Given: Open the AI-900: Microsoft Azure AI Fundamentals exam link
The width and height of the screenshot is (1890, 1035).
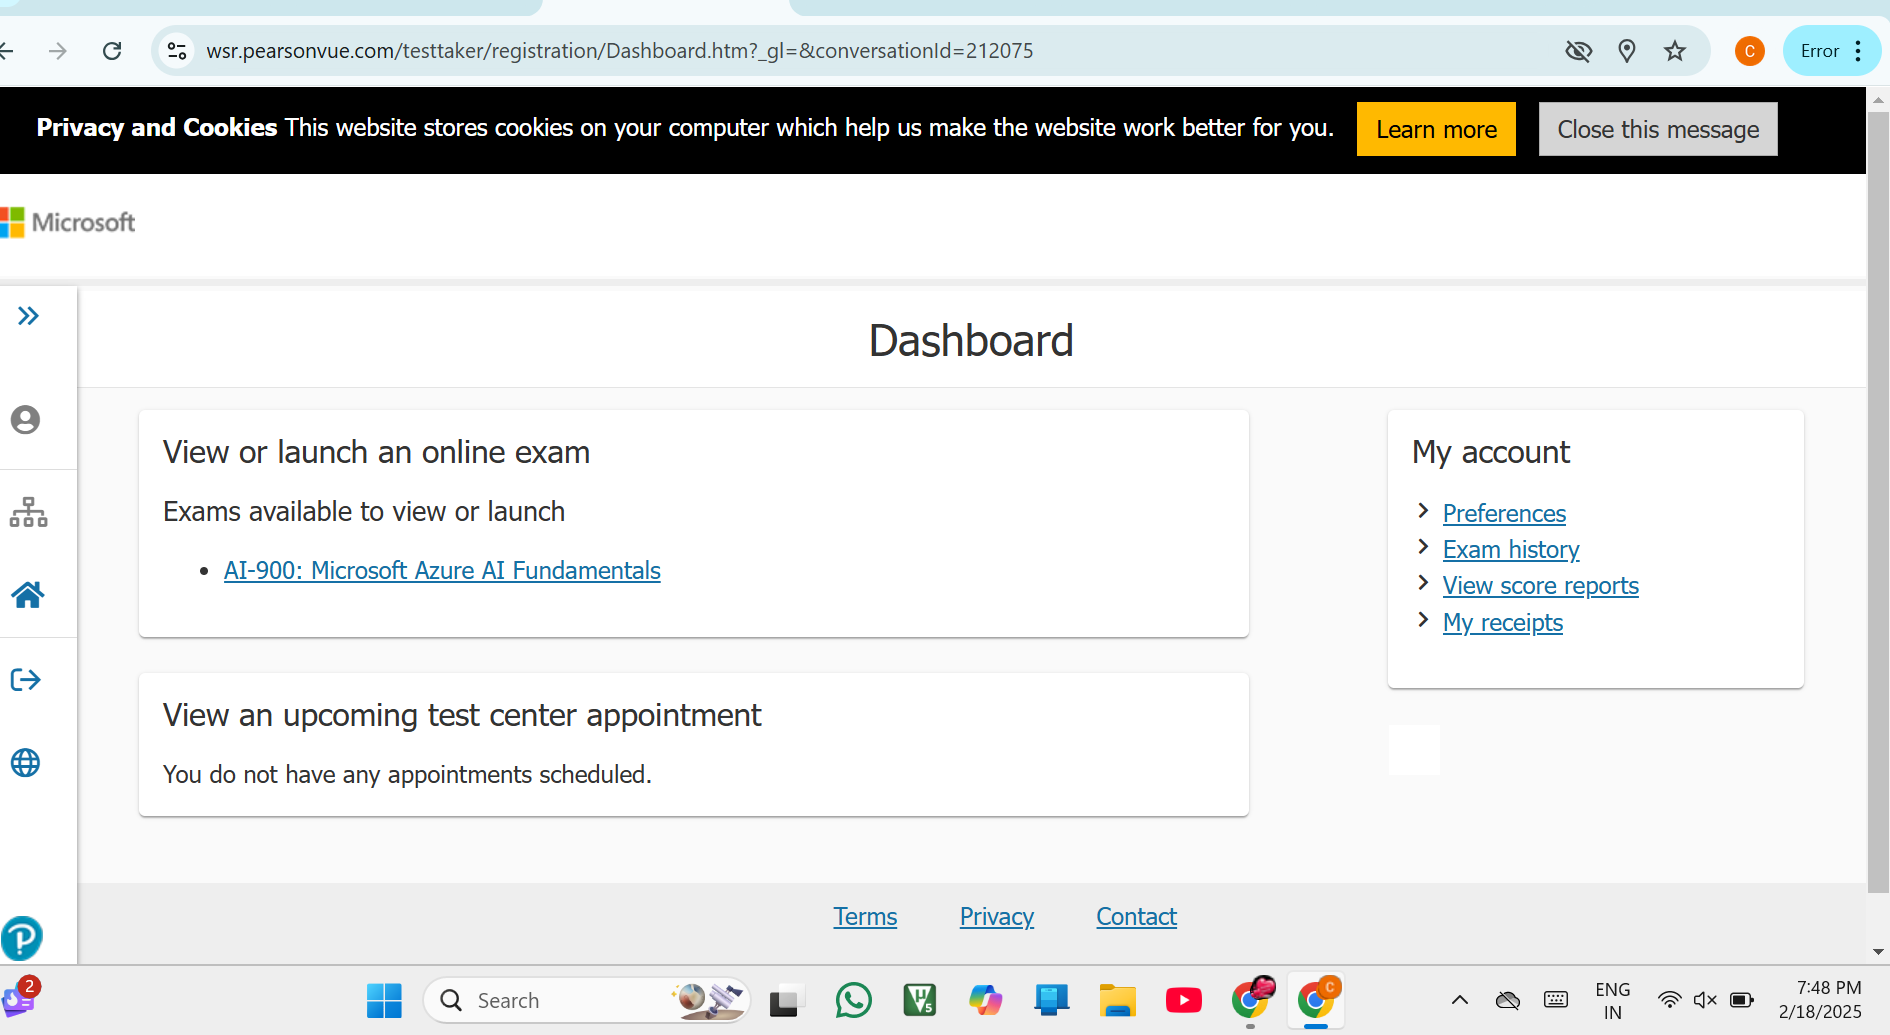Looking at the screenshot, I should click(x=442, y=571).
